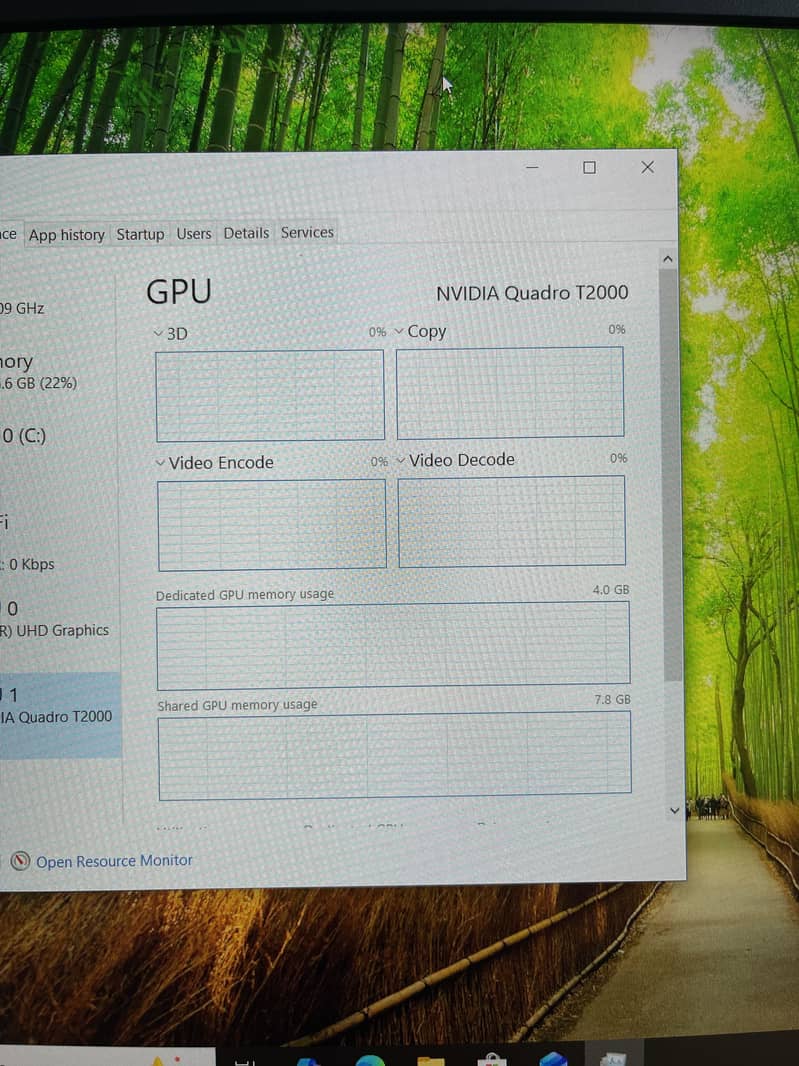Expand the 3D engine dropdown chevron

(158, 334)
